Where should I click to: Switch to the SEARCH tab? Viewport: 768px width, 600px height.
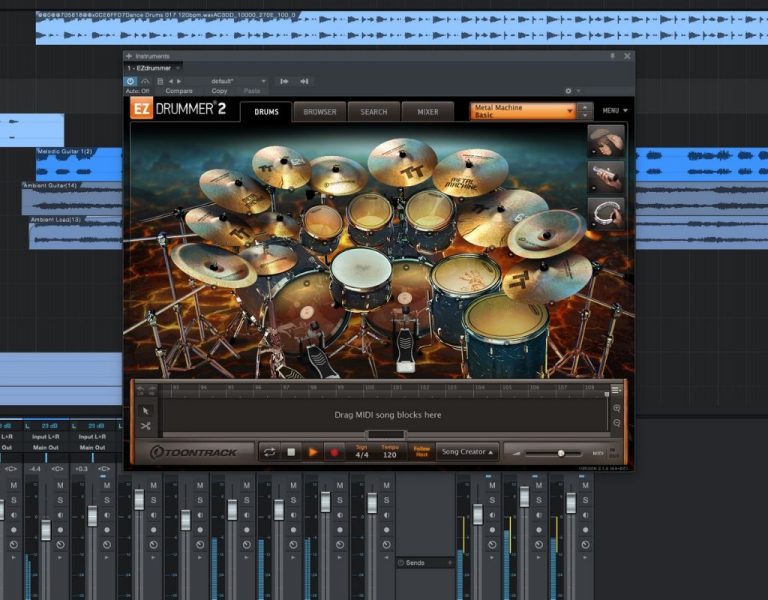[374, 112]
